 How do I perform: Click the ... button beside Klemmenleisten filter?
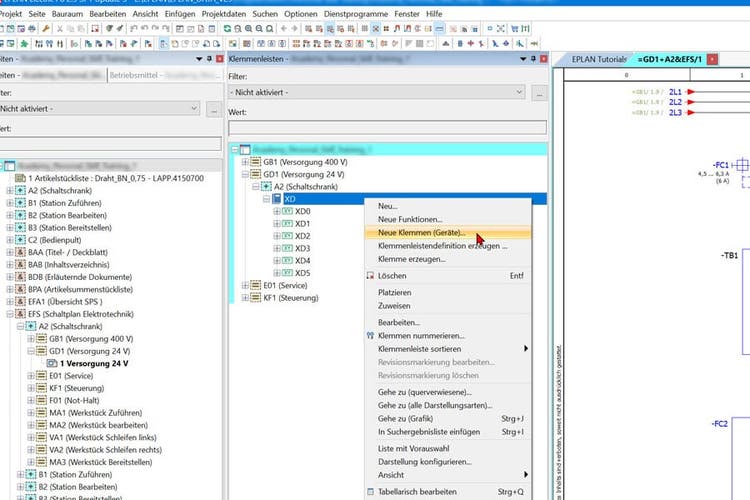click(x=539, y=93)
